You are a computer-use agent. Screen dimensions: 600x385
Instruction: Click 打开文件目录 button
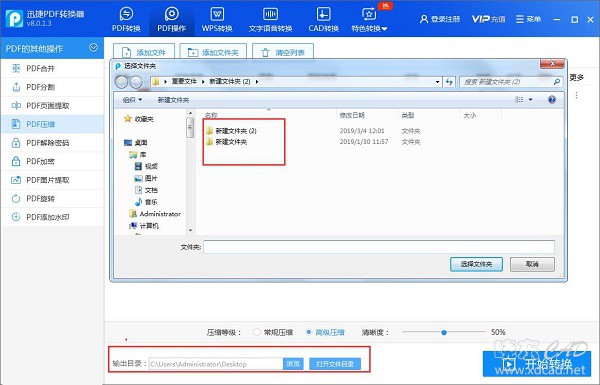pos(335,364)
